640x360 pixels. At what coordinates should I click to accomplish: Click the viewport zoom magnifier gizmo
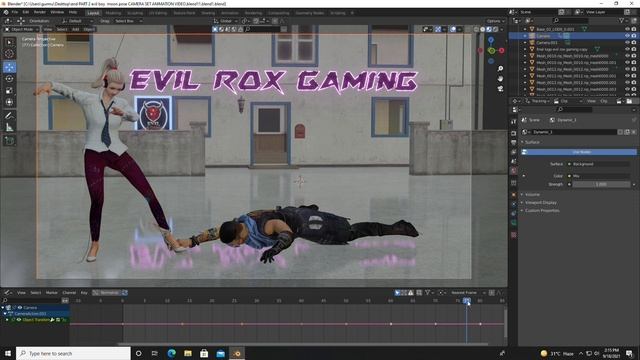[x=500, y=69]
